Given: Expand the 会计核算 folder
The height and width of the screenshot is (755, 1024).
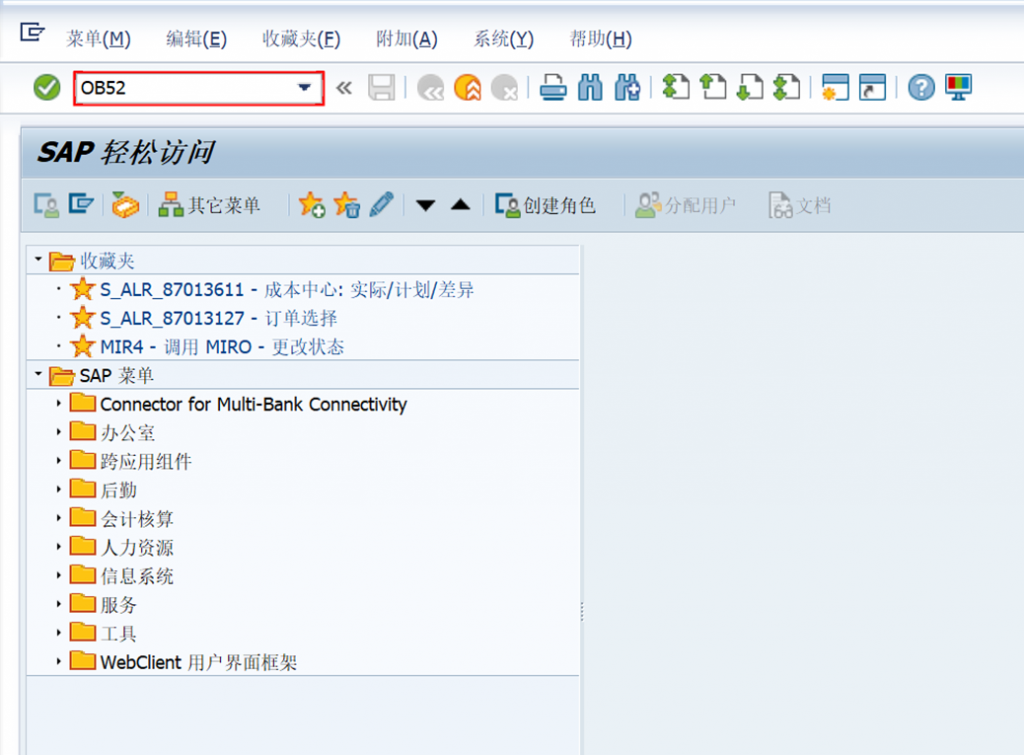Looking at the screenshot, I should point(58,518).
